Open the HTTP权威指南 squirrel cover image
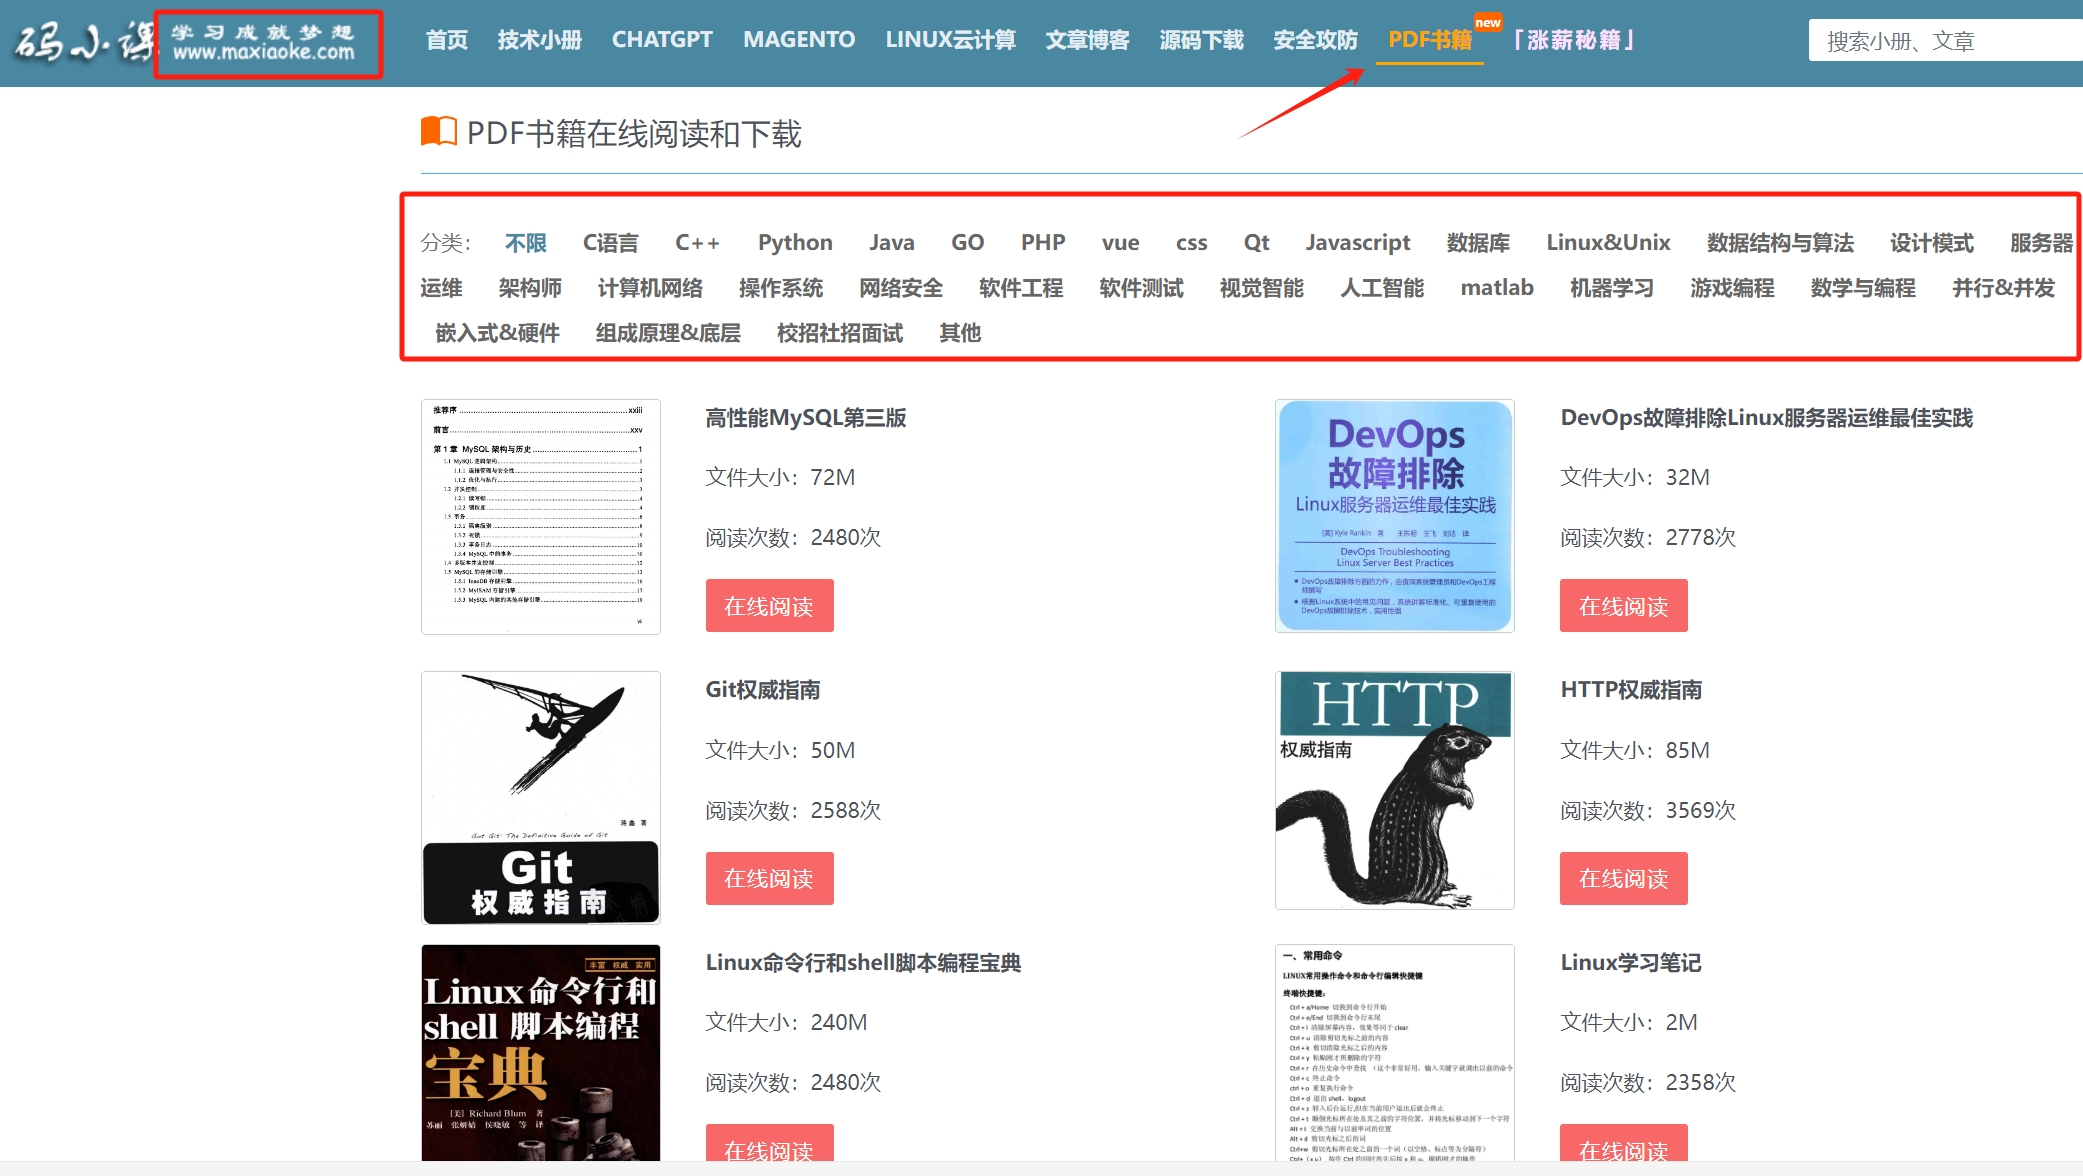Viewport: 2083px width, 1176px height. [1394, 790]
